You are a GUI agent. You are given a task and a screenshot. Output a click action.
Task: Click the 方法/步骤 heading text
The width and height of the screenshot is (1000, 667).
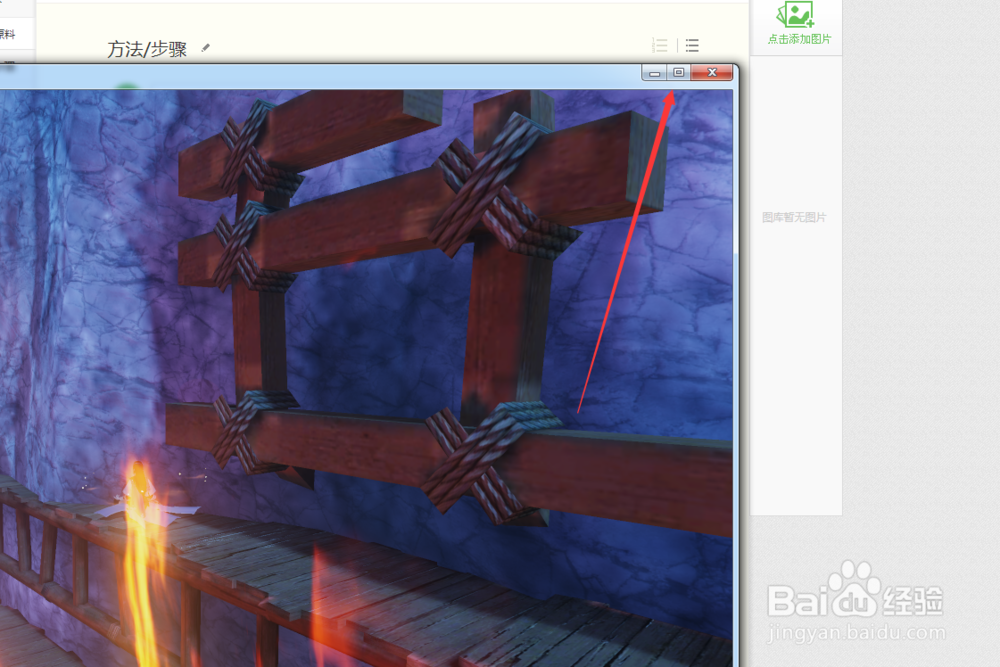coord(147,49)
